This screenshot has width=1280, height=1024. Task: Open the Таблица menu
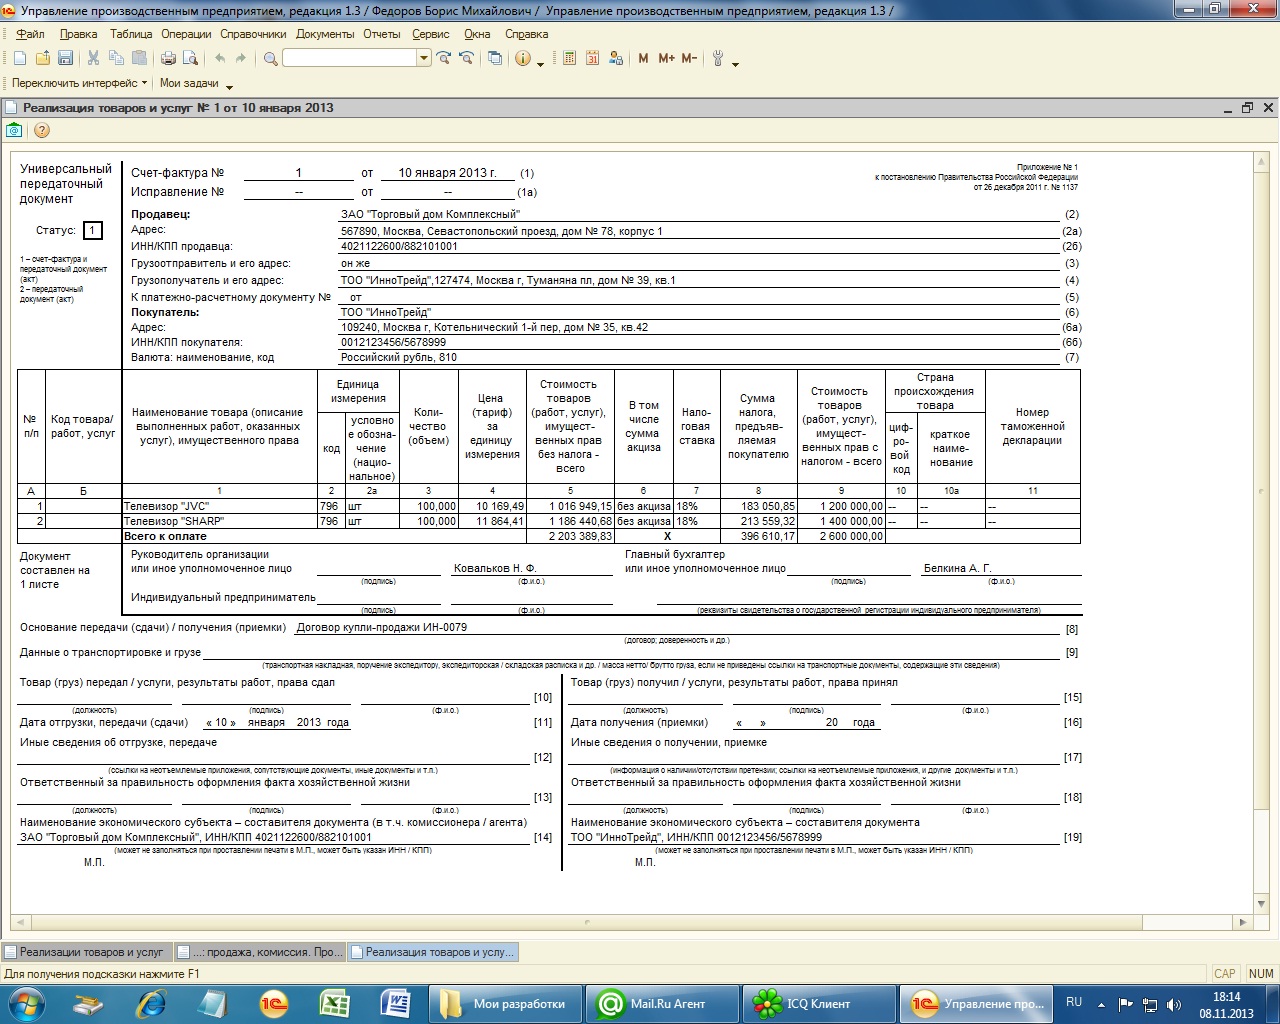[131, 34]
